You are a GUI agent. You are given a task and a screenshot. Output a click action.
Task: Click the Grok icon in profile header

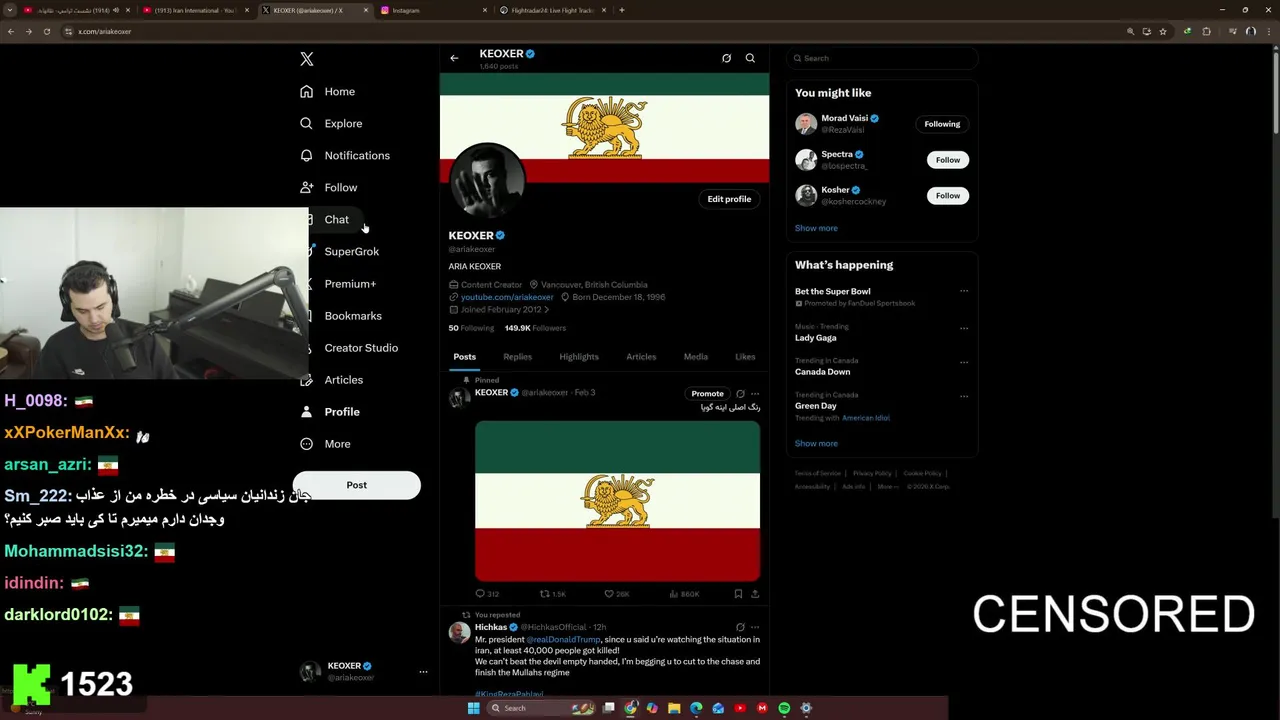(727, 58)
